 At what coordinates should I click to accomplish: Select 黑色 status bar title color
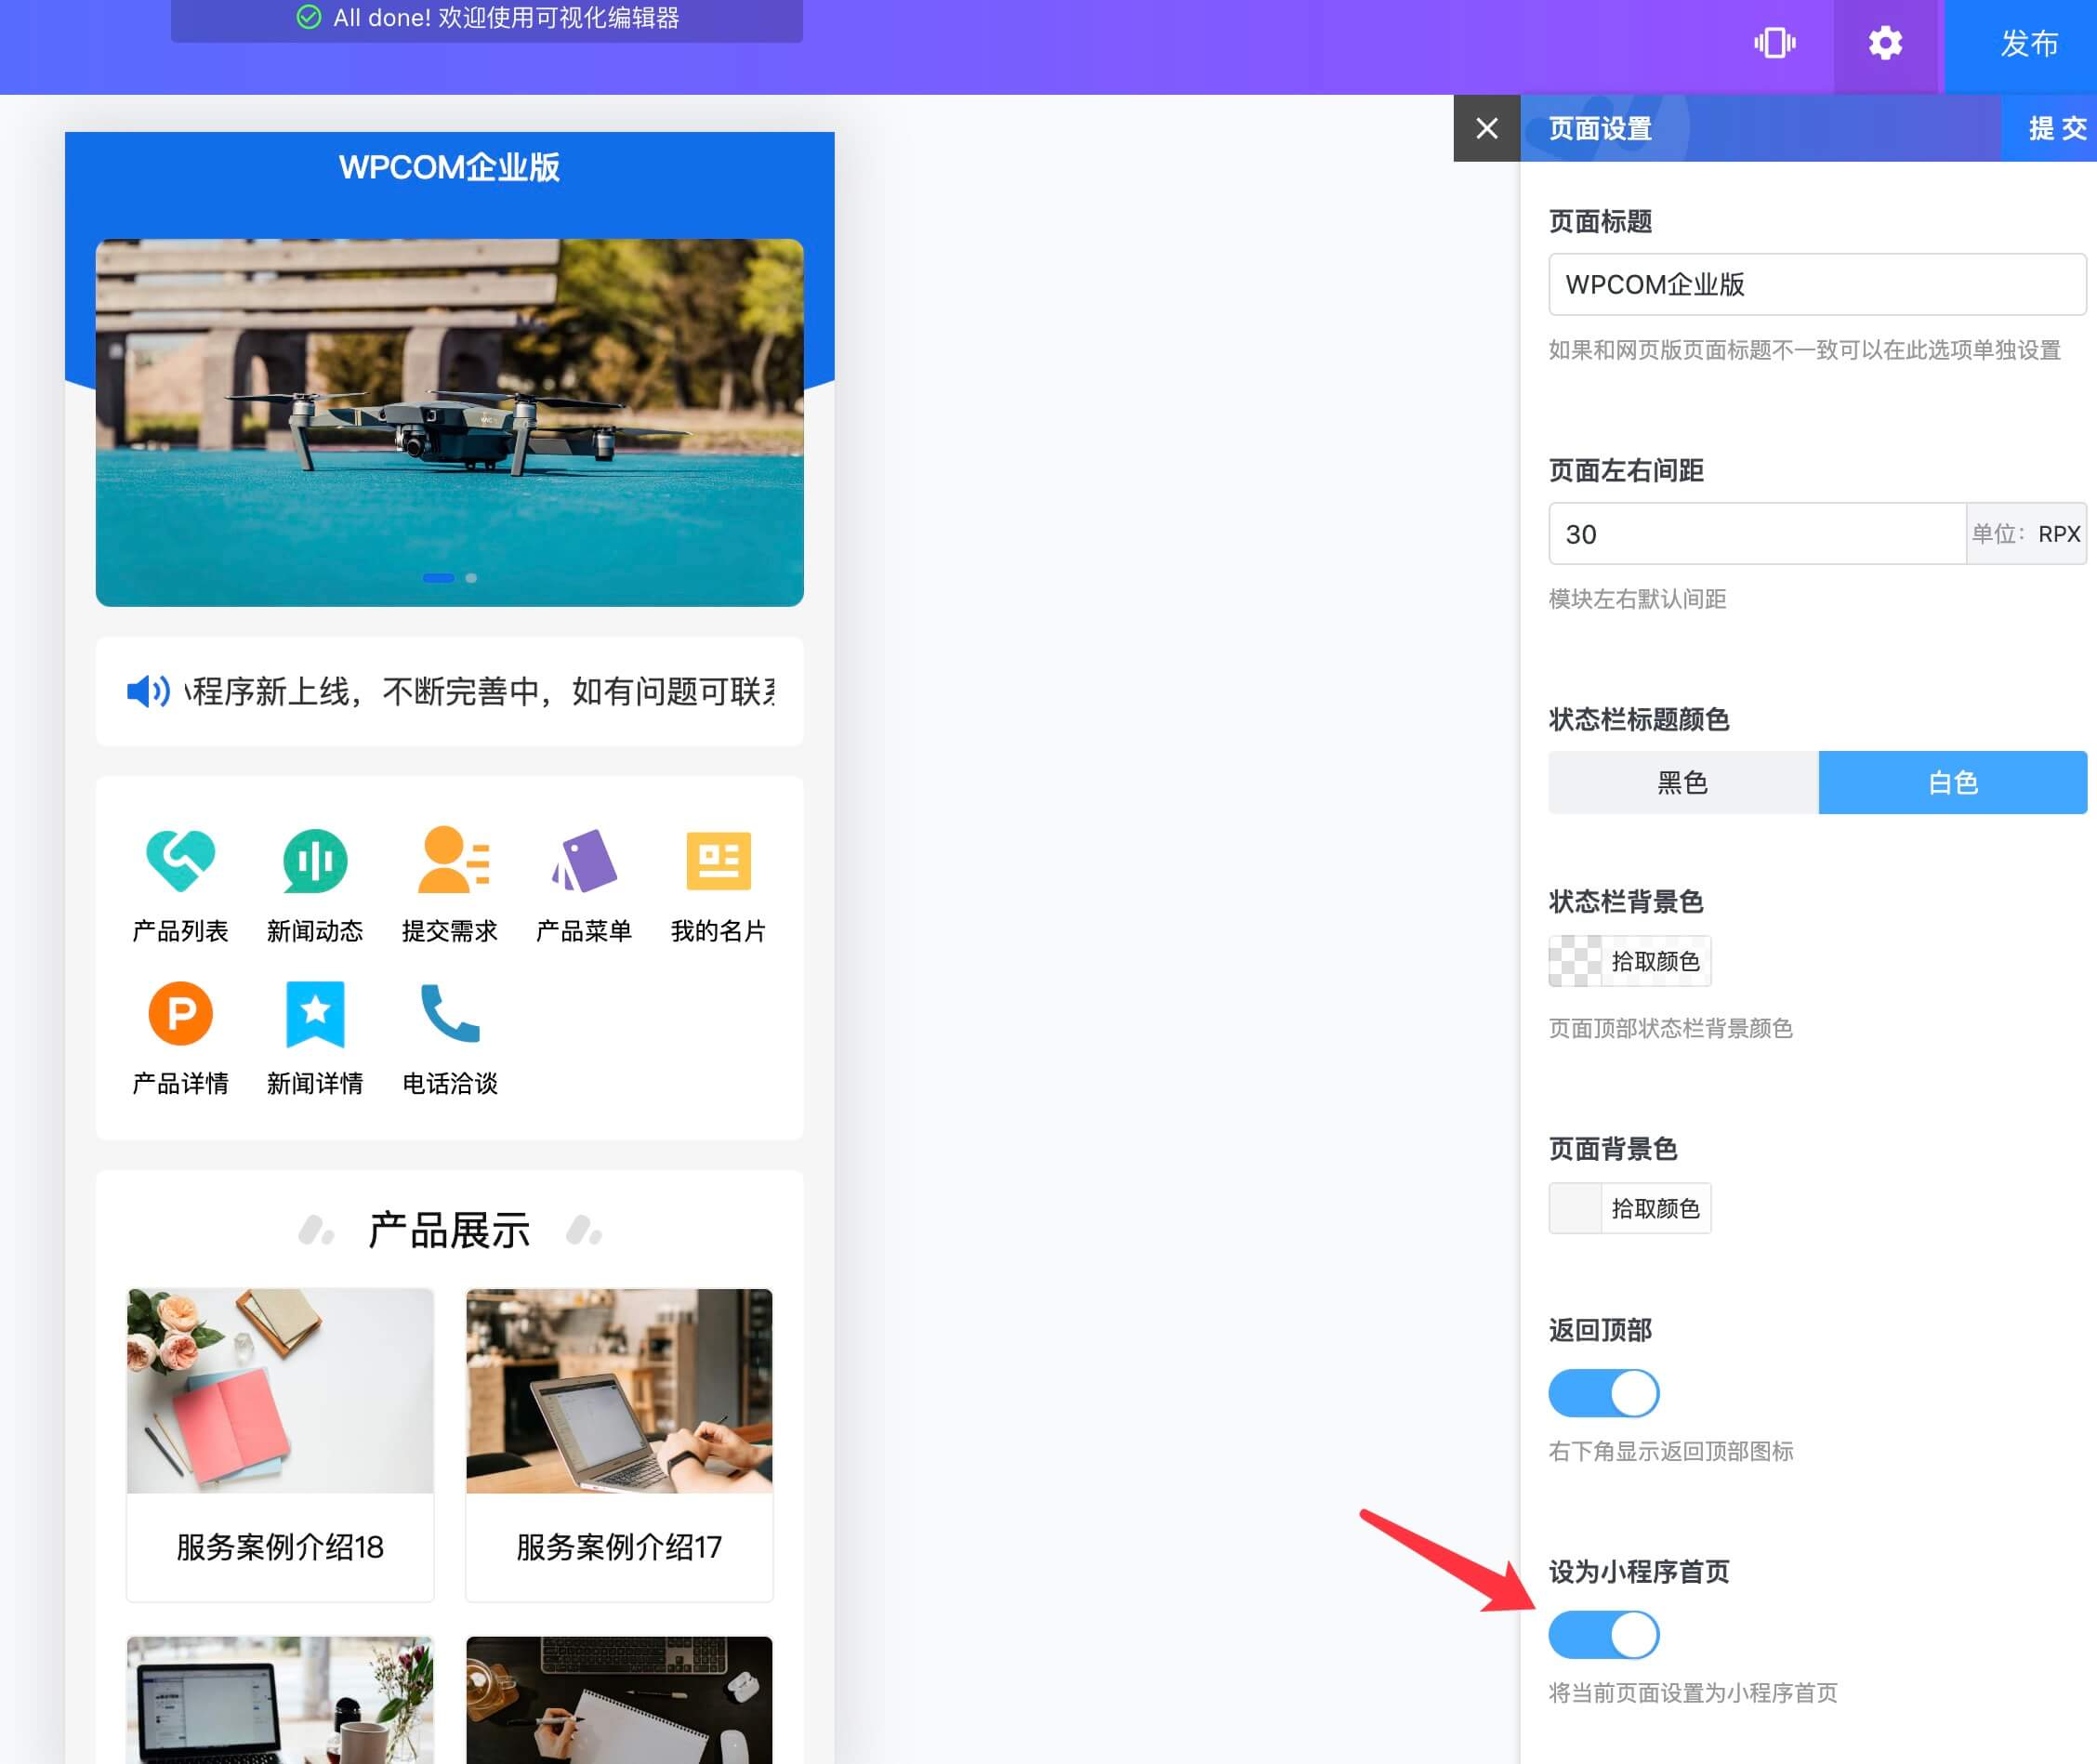(1683, 782)
